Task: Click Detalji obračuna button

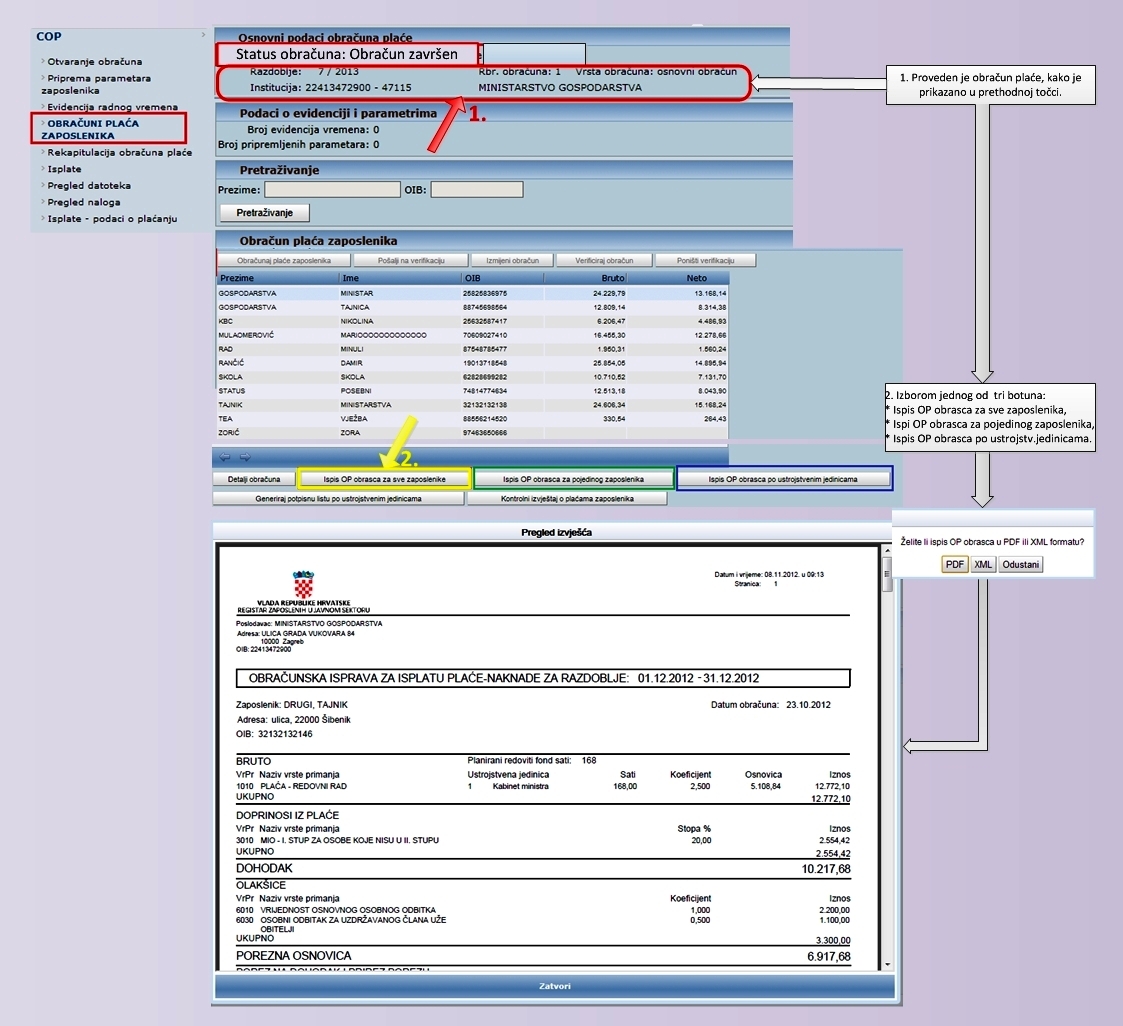Action: [254, 479]
